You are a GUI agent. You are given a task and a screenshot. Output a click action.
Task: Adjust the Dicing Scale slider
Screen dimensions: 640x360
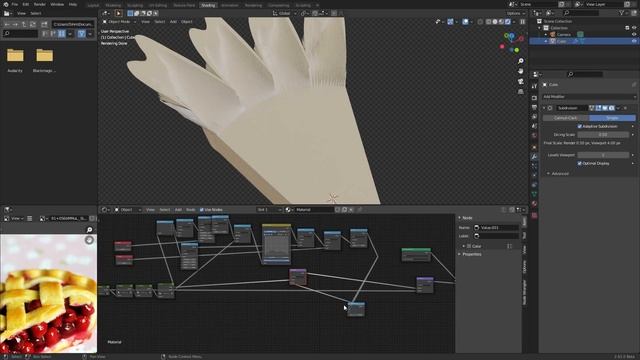coord(603,135)
